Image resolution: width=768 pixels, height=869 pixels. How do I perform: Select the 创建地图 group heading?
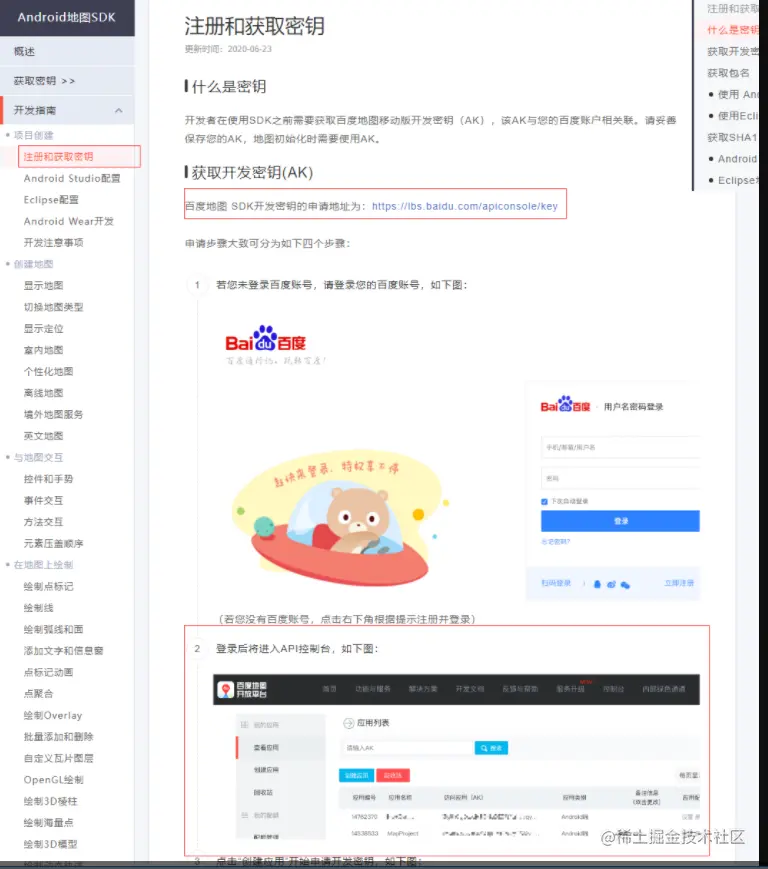33,264
